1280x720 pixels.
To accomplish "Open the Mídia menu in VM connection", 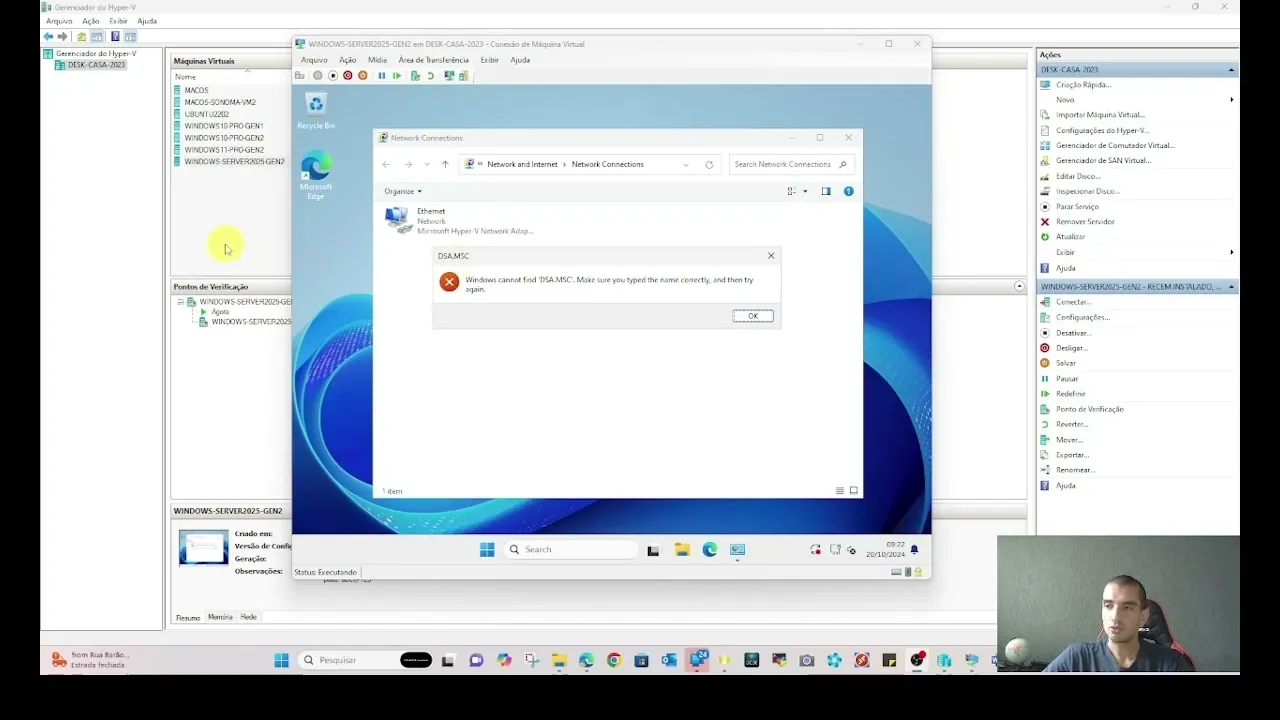I will point(377,60).
